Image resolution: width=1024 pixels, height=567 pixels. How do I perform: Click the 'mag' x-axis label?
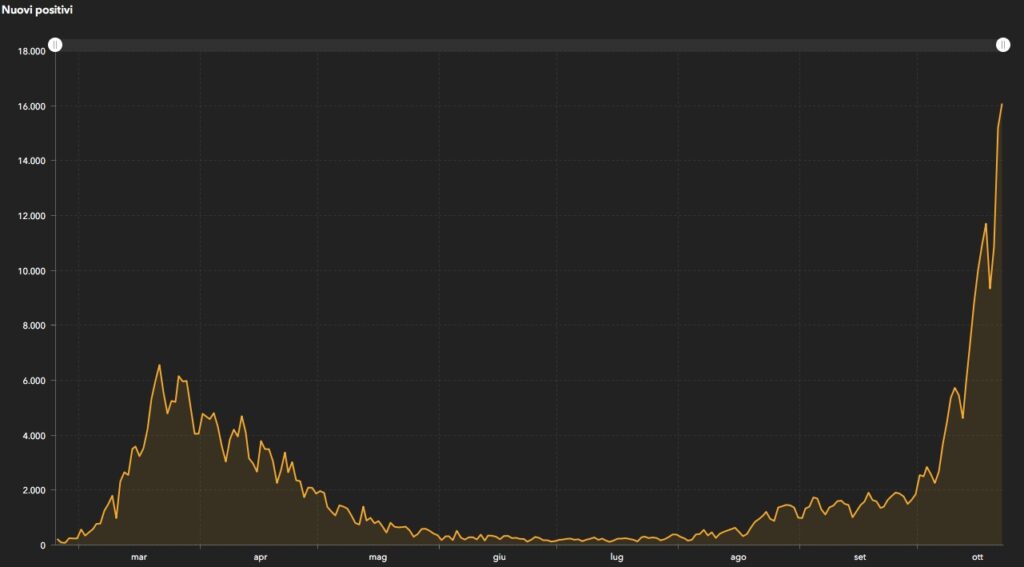coord(378,557)
